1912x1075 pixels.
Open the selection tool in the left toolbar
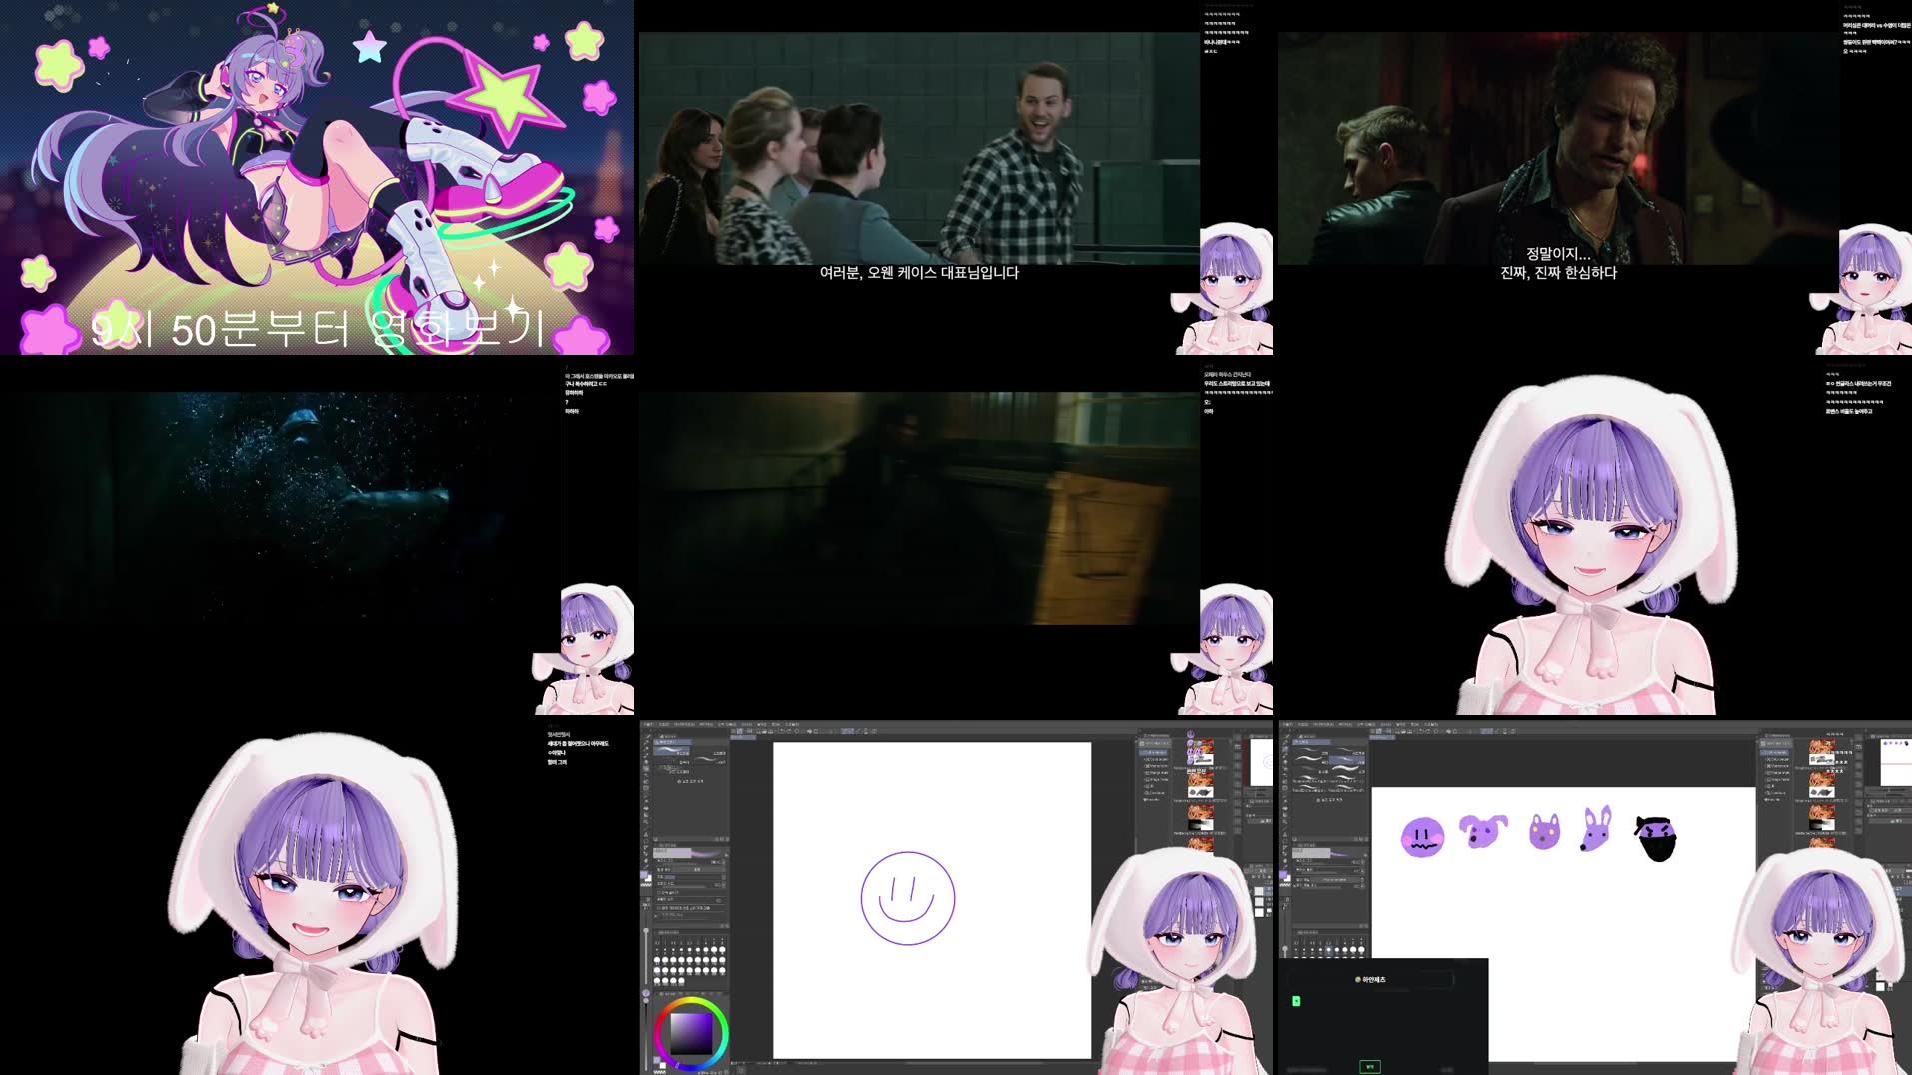click(646, 754)
